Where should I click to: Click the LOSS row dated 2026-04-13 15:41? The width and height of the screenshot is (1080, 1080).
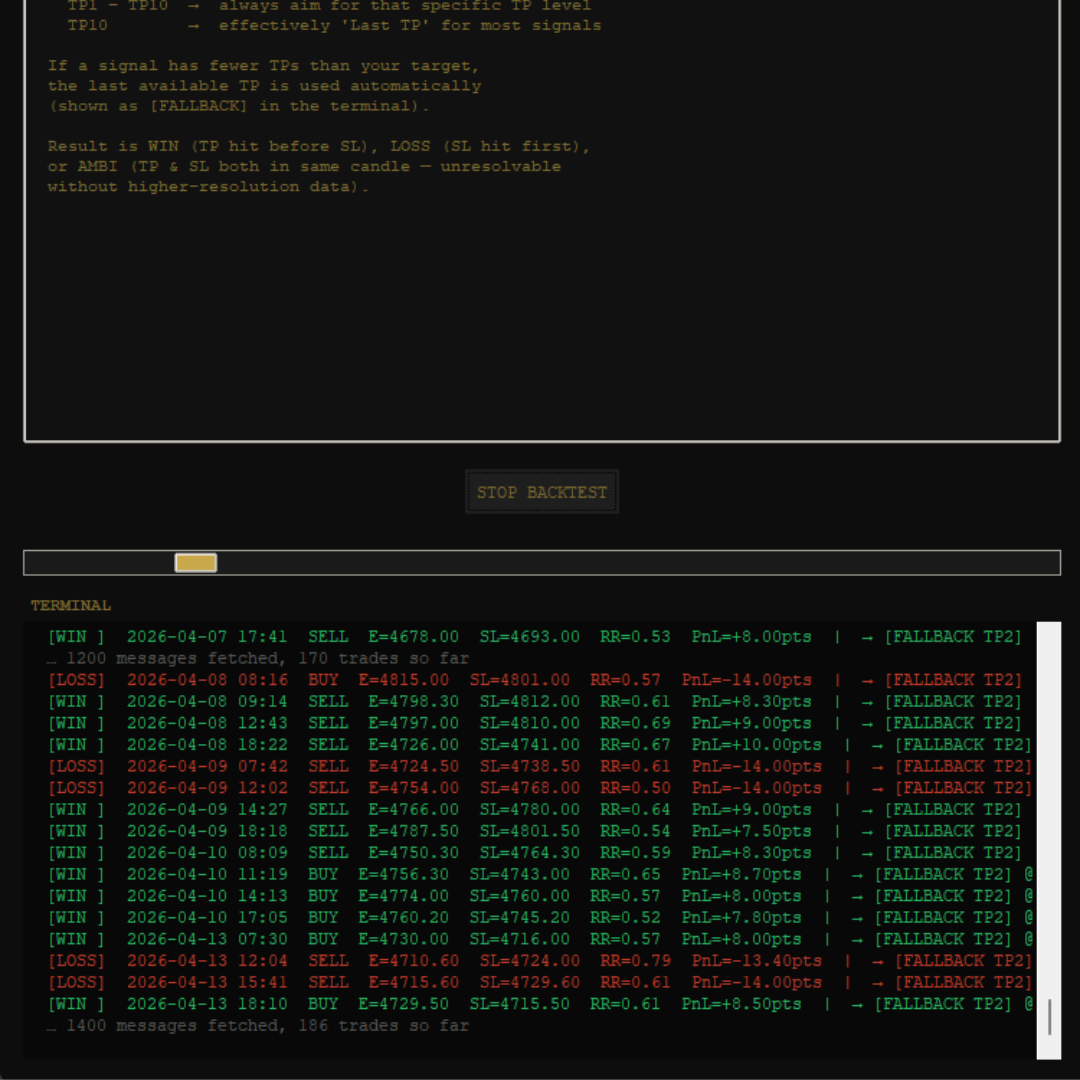coord(539,982)
